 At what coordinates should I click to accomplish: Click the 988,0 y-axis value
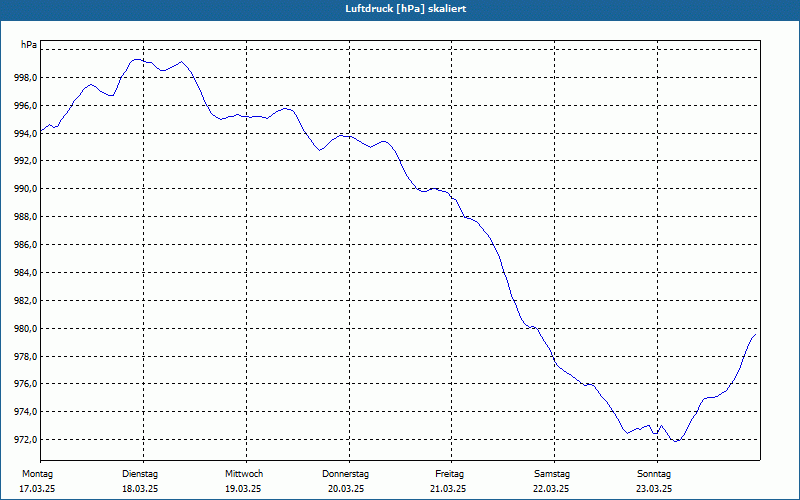[x=26, y=217]
